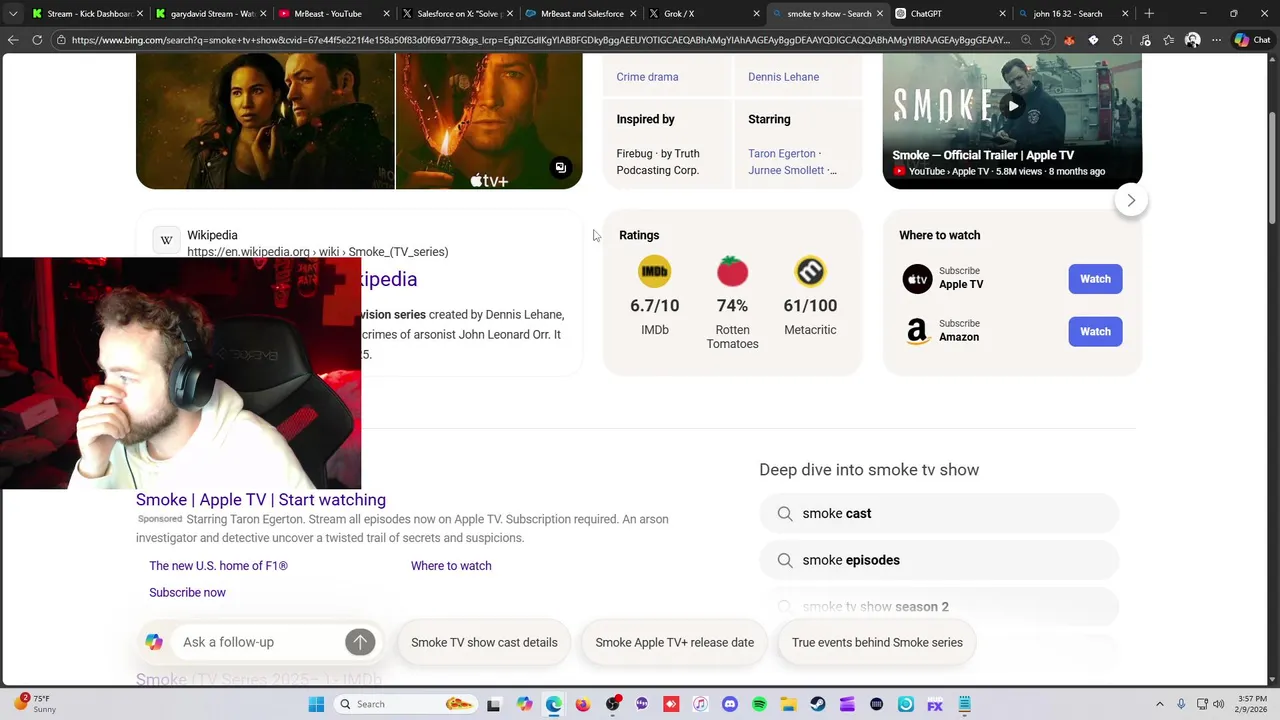The image size is (1280, 720).
Task: Click the Crime drama genre text
Action: pos(647,77)
